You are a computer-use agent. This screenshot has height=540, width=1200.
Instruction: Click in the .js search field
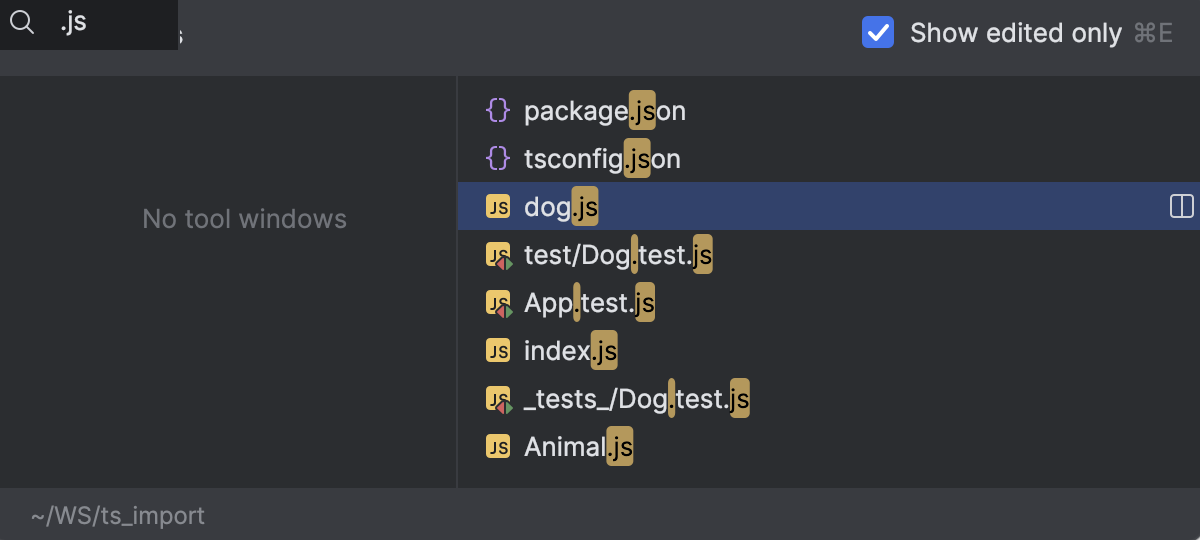110,23
